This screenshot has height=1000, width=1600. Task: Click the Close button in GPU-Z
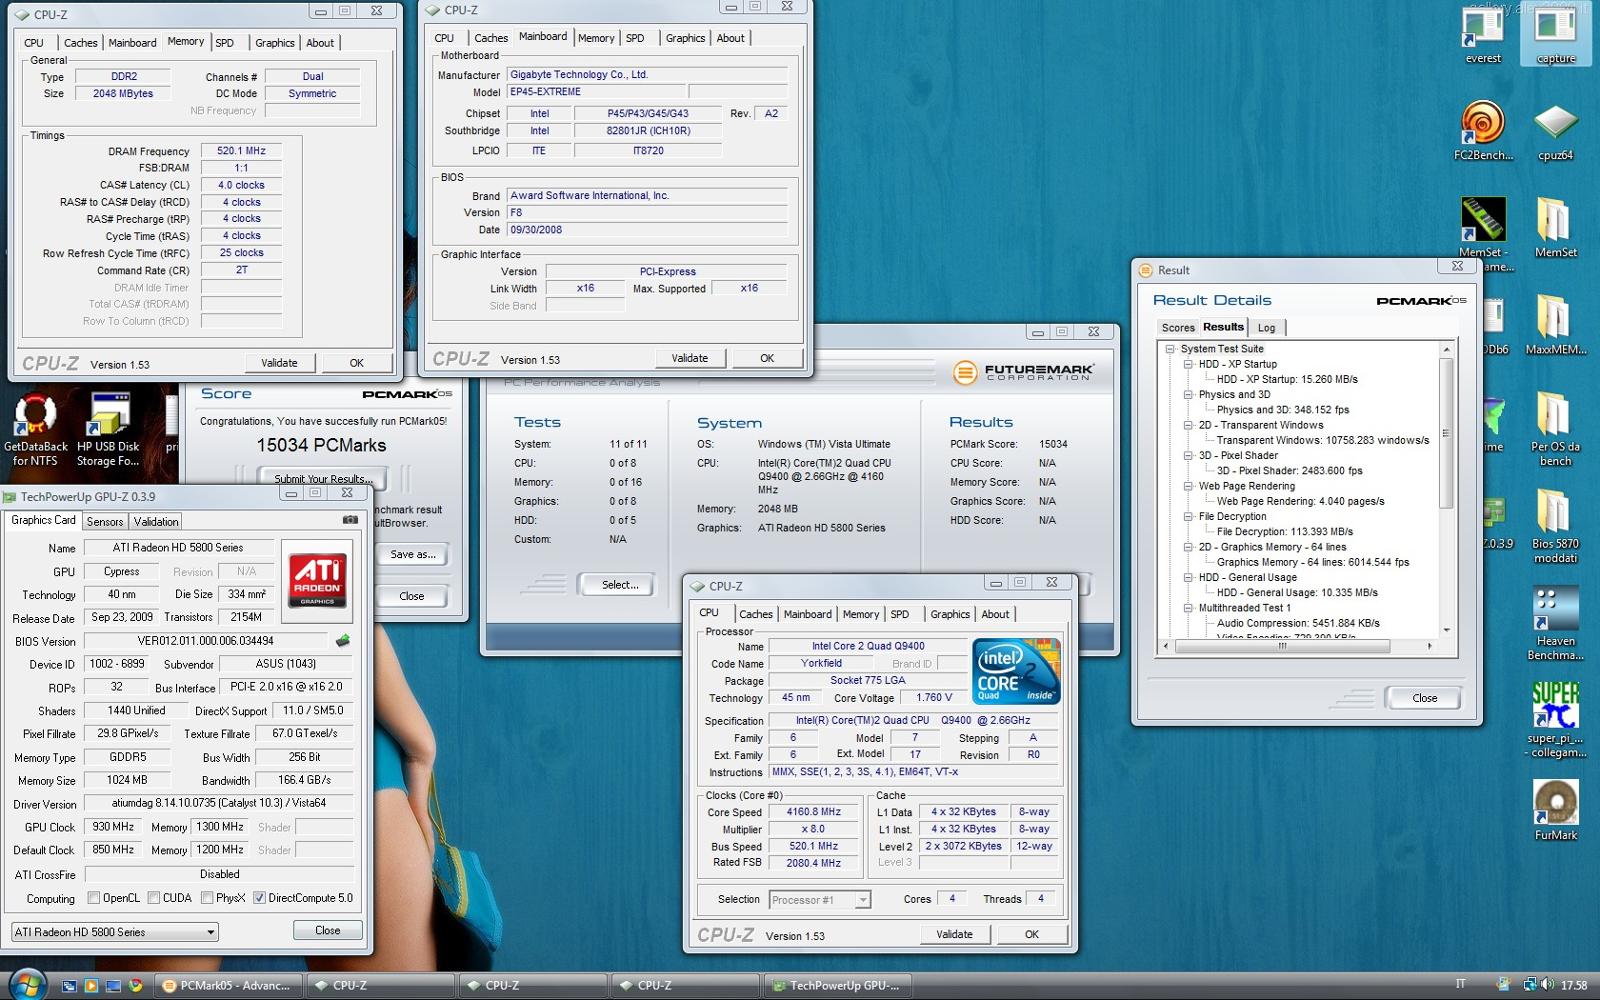(x=328, y=930)
